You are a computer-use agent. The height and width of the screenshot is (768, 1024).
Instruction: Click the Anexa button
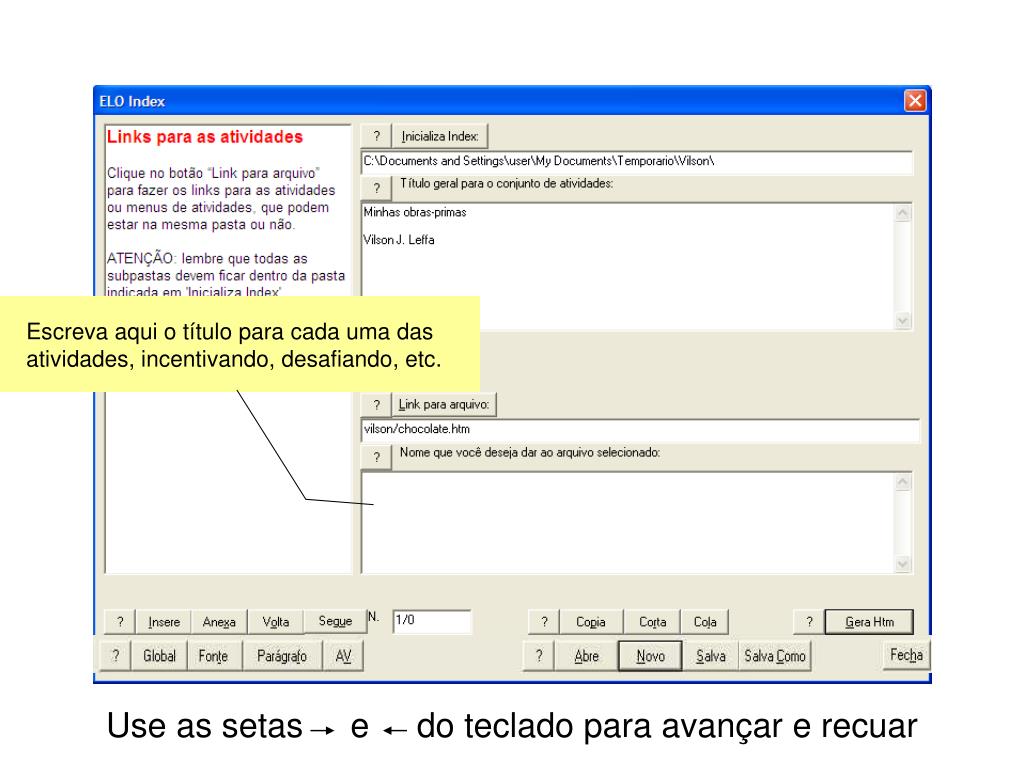(x=219, y=622)
